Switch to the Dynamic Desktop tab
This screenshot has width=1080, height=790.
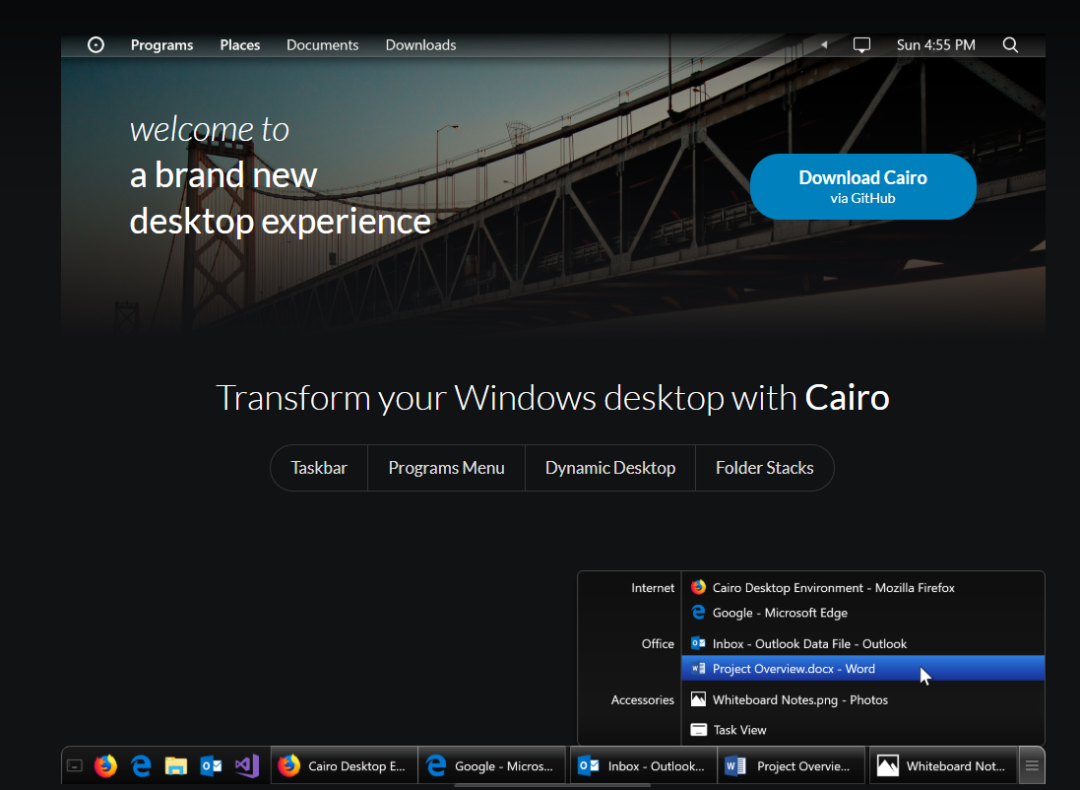click(610, 468)
